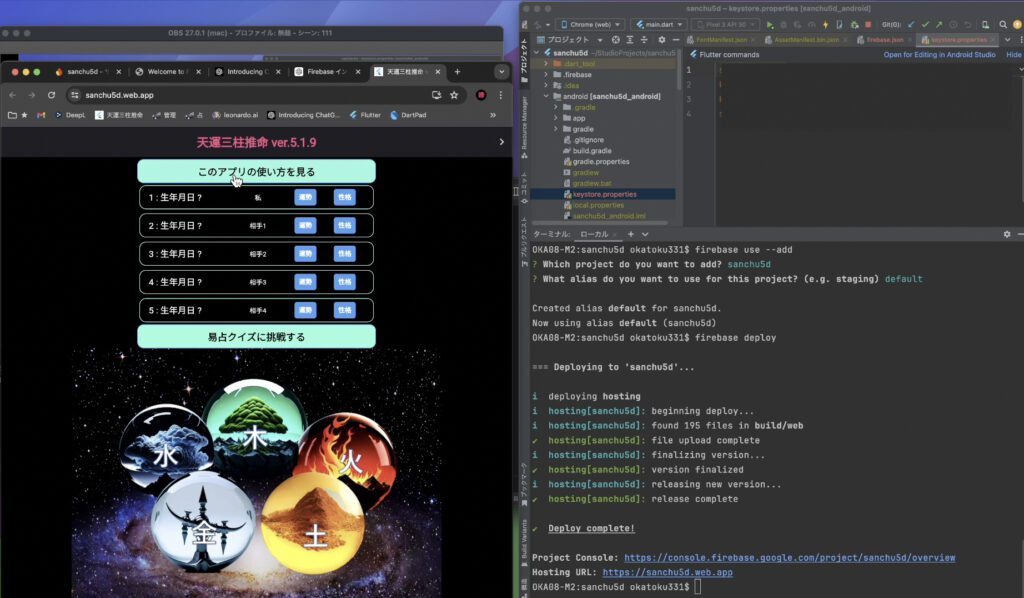Click the 易占クイズに挑戦する button
1024x598 pixels.
pos(256,337)
